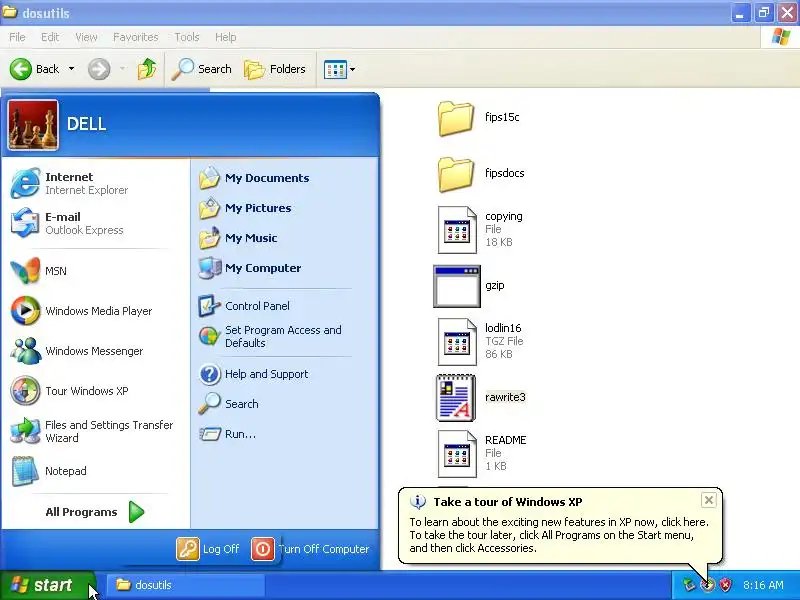This screenshot has width=800, height=600.
Task: Open Set Program Access and Defaults
Action: coord(270,336)
